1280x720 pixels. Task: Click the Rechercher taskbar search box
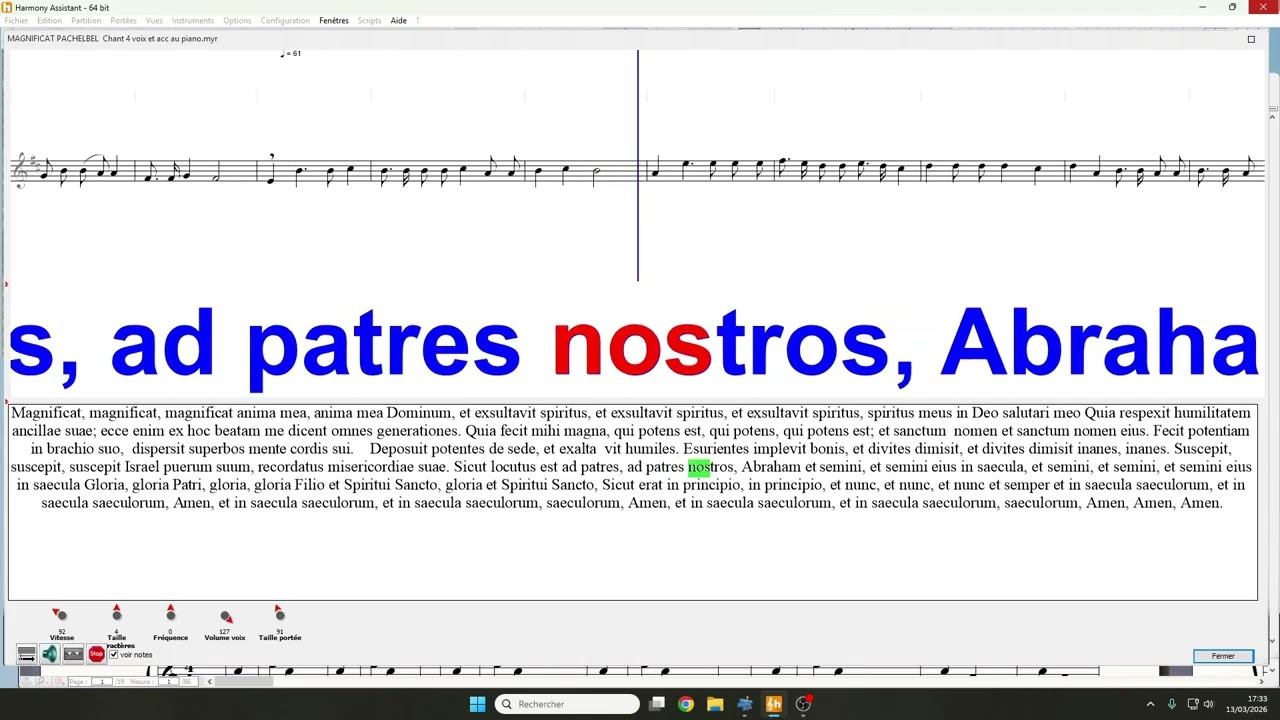pos(567,704)
